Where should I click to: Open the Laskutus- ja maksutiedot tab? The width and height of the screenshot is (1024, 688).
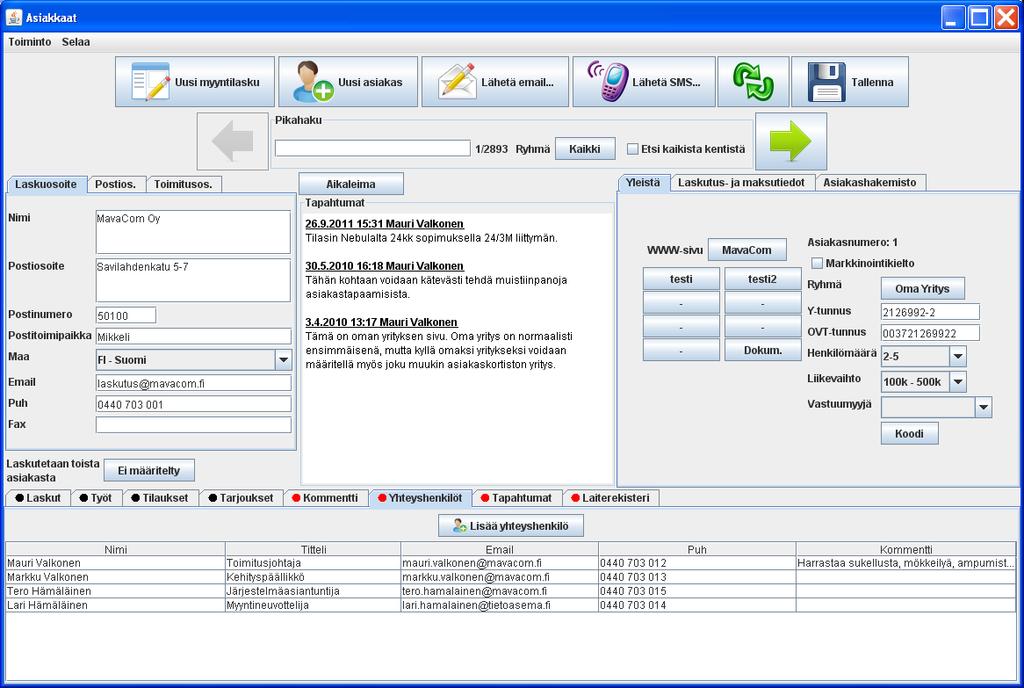[742, 183]
